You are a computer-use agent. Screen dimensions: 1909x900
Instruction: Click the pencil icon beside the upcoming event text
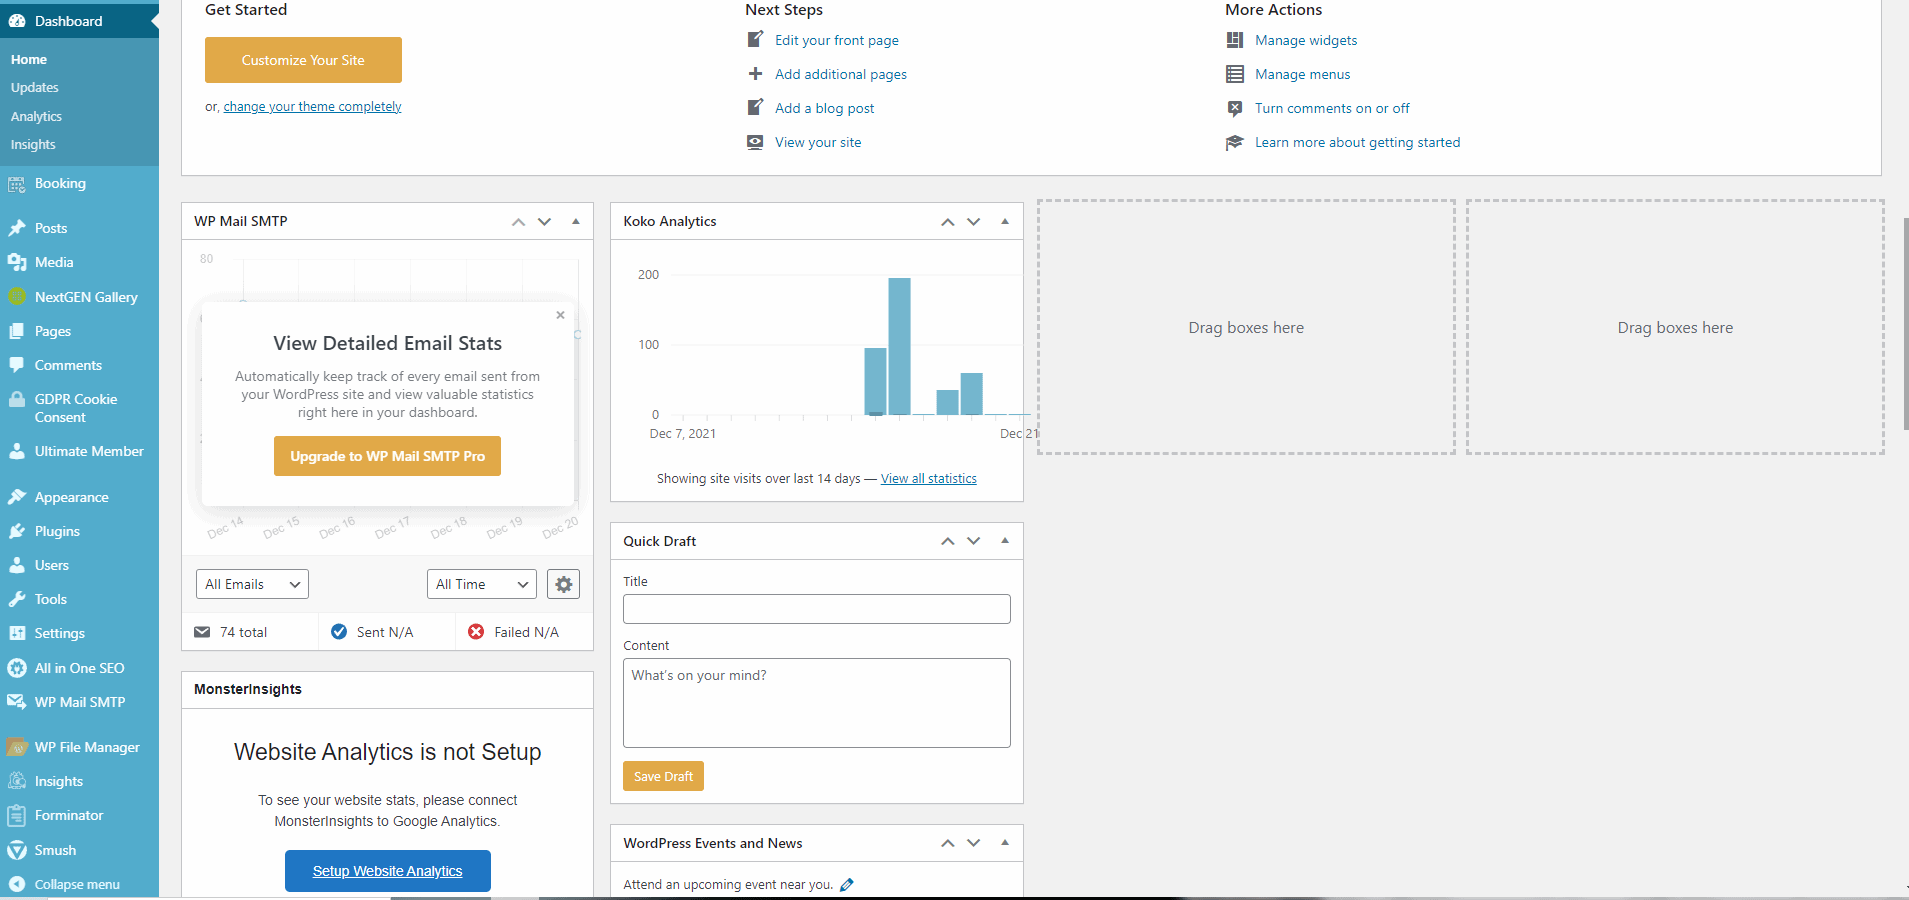pos(847,884)
